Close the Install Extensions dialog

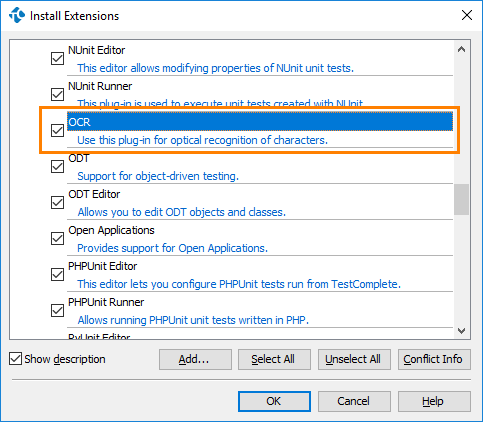[467, 15]
